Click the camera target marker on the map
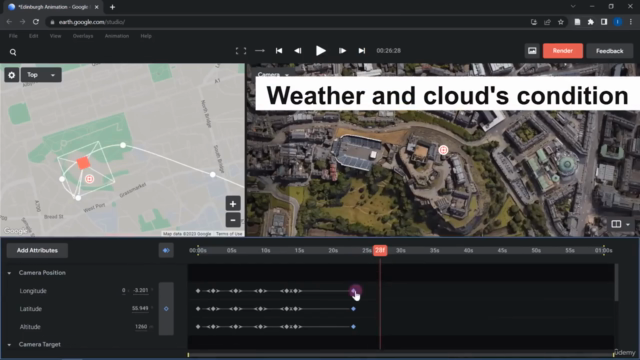 tap(89, 179)
